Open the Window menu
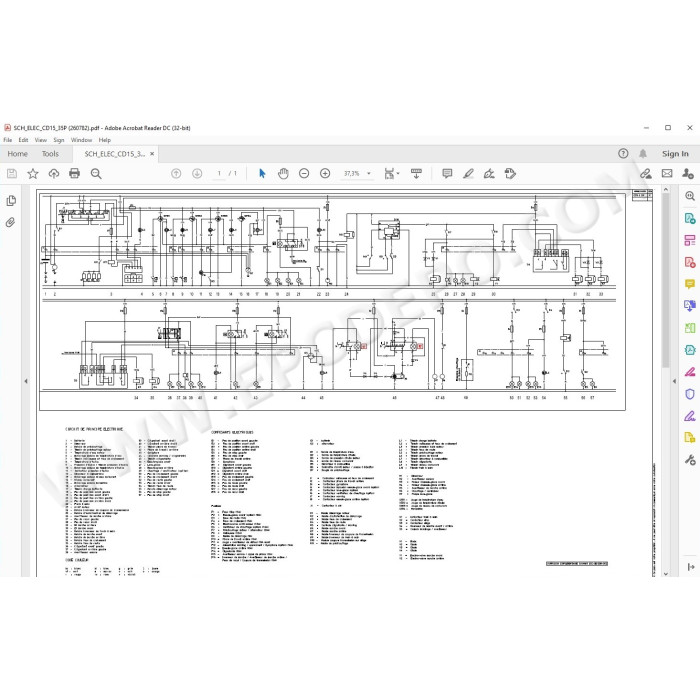 coord(81,140)
